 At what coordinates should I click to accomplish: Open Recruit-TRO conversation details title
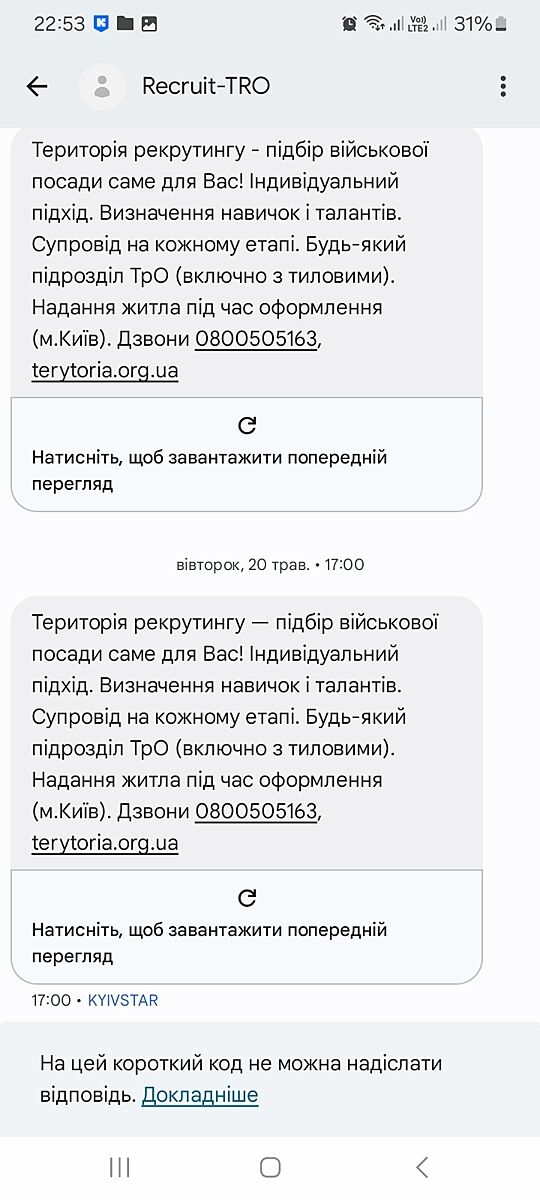point(206,86)
